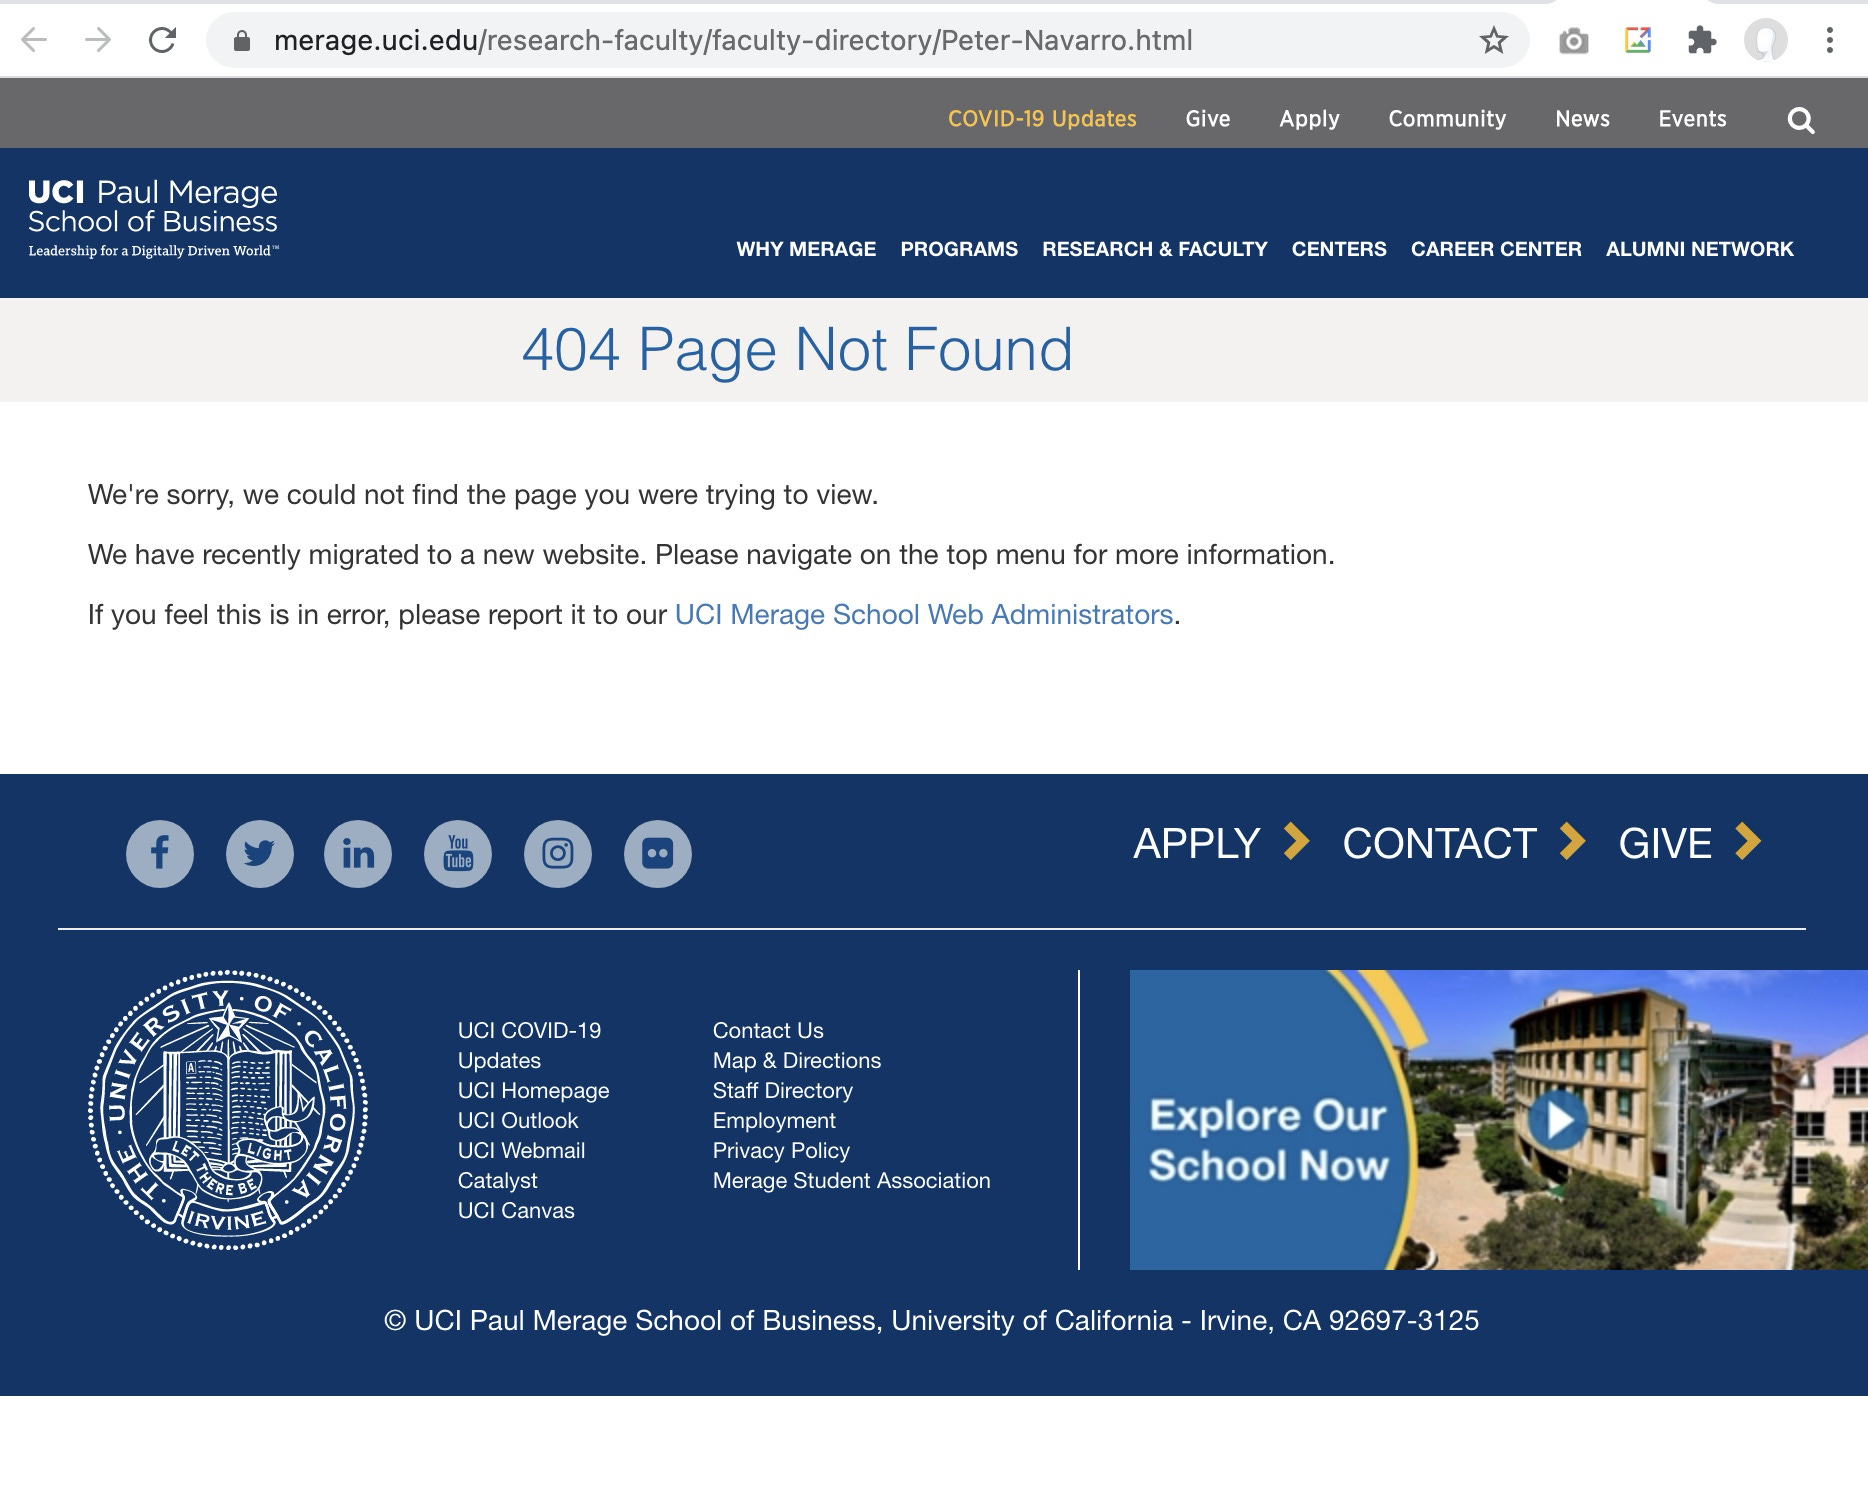Click the 404 Page Not Found heading
Screen dimensions: 1868x1494
tap(797, 350)
